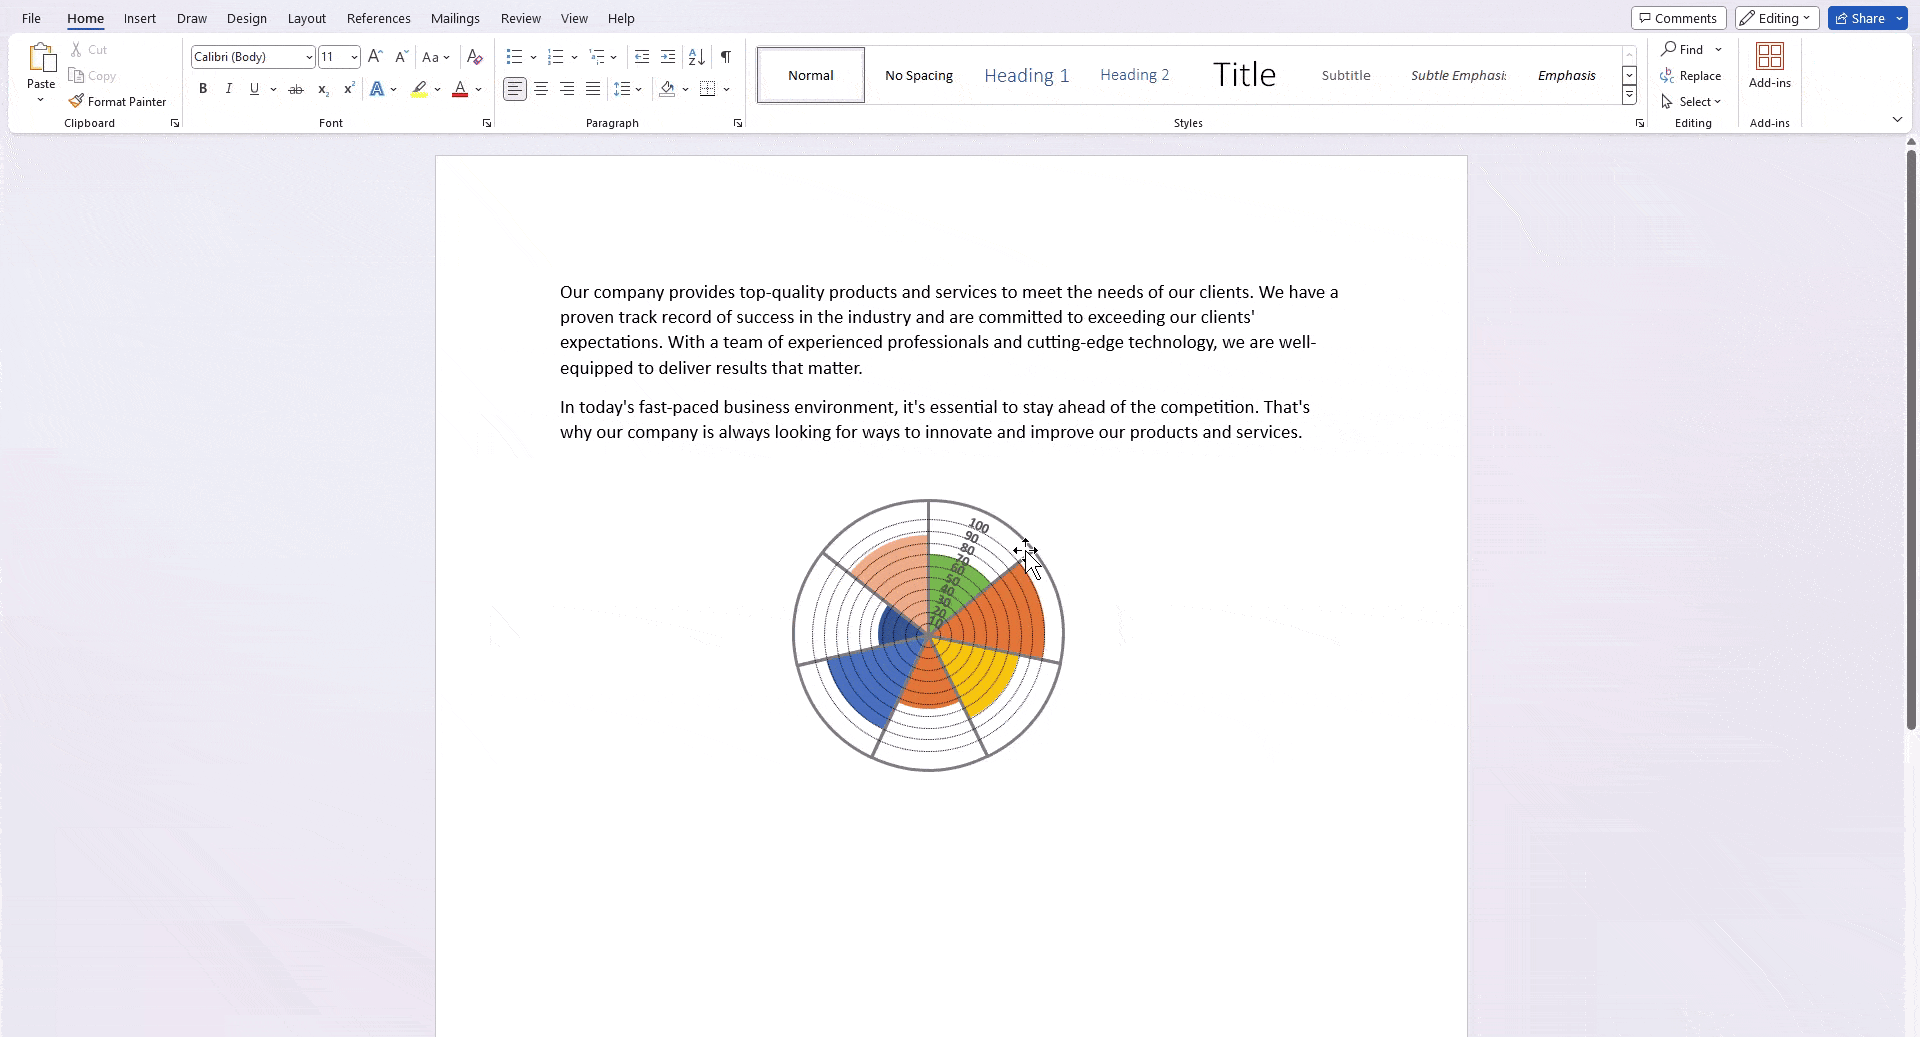Toggle the subscript formatting

coord(322,89)
